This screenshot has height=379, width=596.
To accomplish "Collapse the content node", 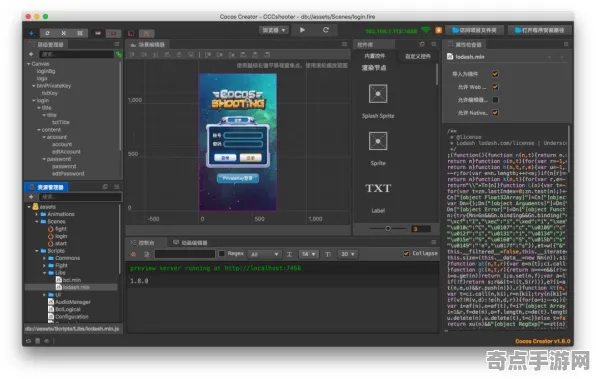I will [x=38, y=130].
